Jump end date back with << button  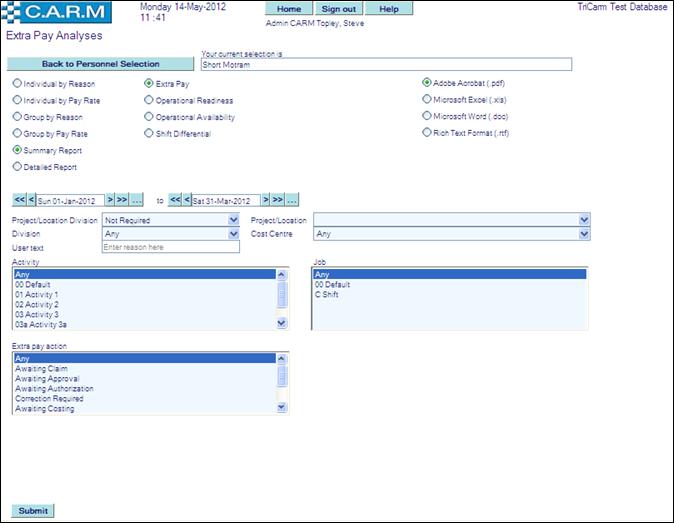(175, 200)
